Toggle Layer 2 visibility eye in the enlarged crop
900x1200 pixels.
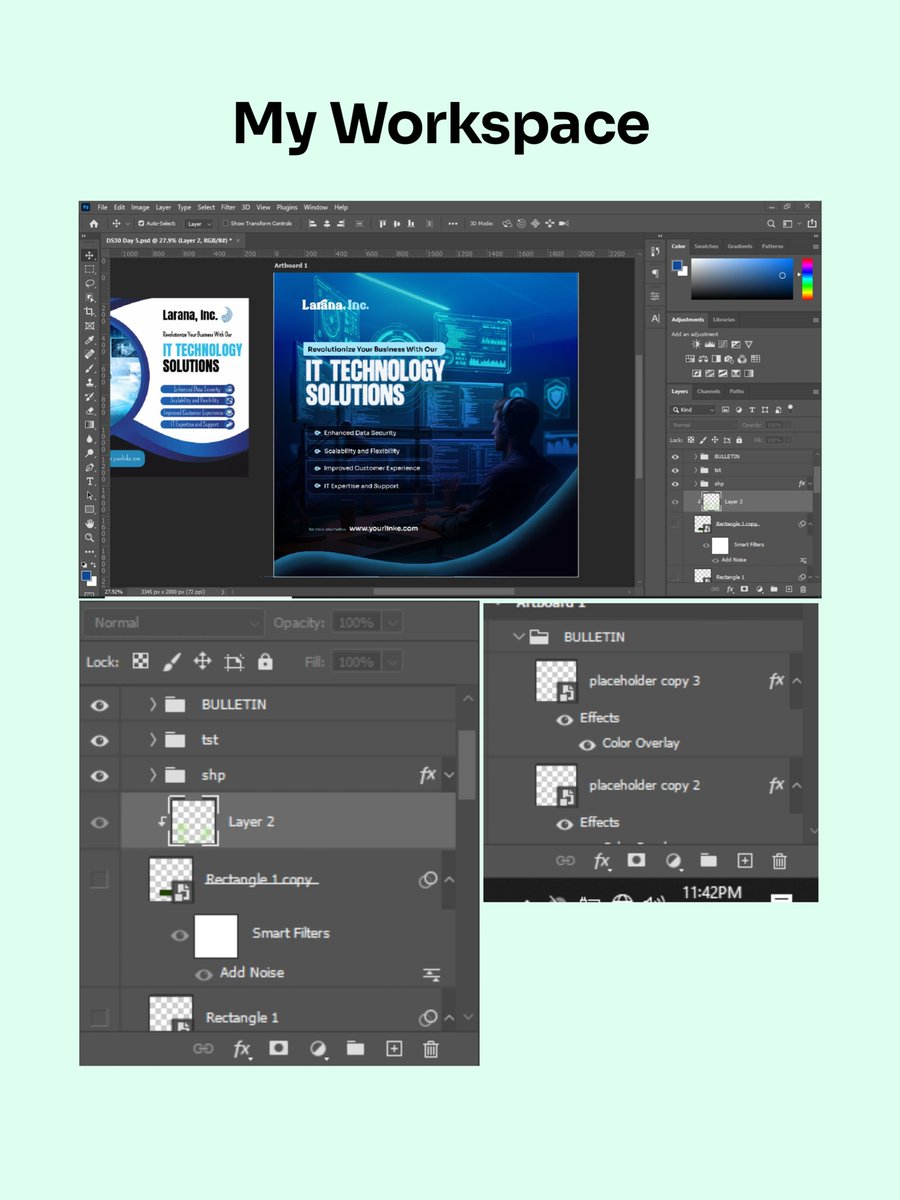click(100, 822)
